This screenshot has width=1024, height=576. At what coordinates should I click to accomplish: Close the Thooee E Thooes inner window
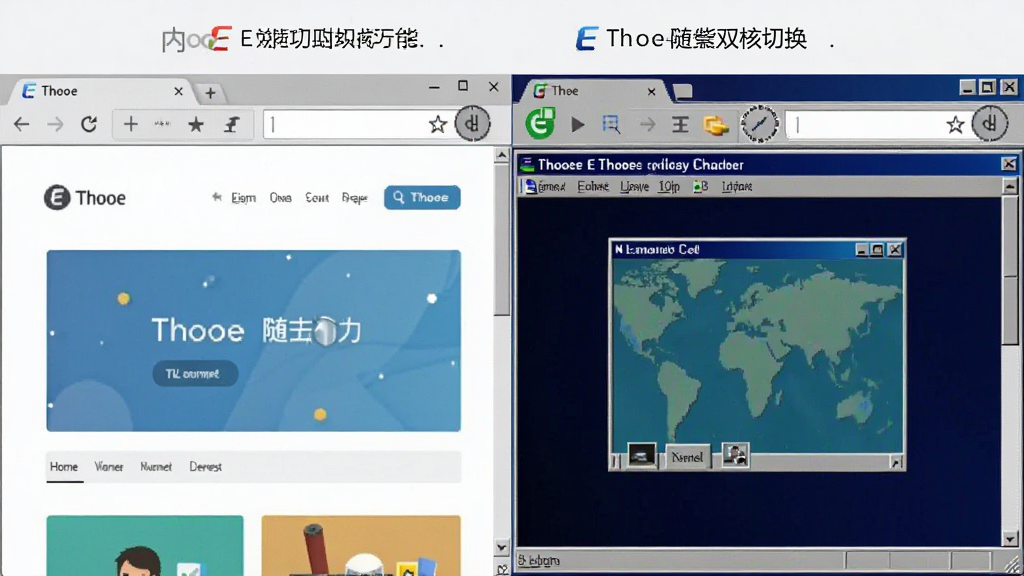click(1009, 164)
